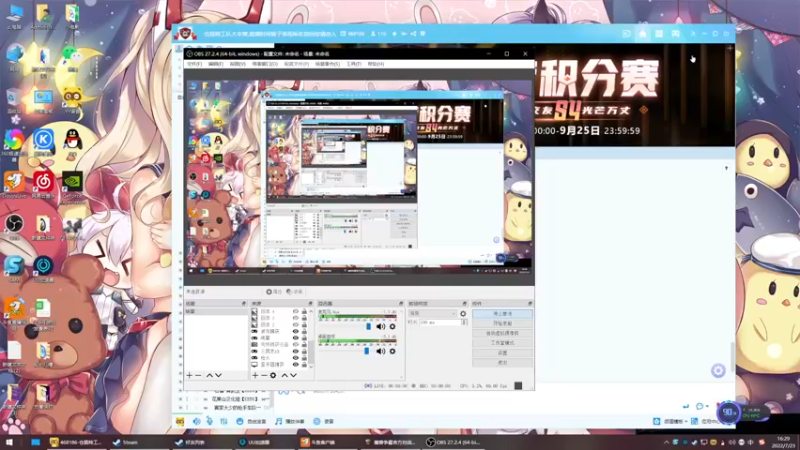The image size is (800, 450).
Task: Enable OBS 工作室模式 studio mode
Action: point(502,343)
